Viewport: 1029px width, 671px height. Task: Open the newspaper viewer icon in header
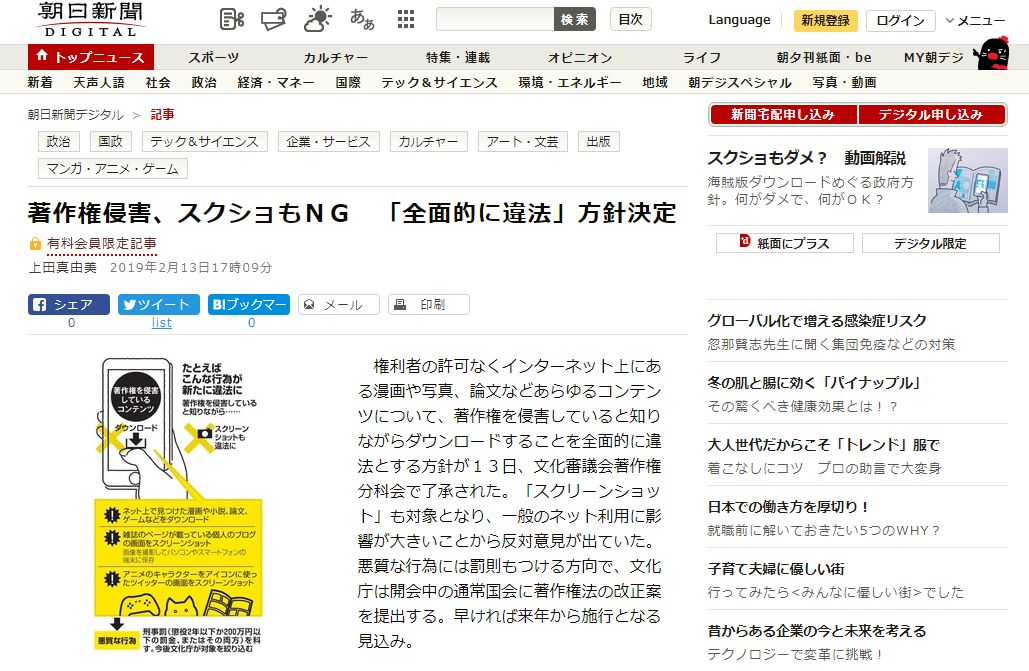(x=232, y=19)
